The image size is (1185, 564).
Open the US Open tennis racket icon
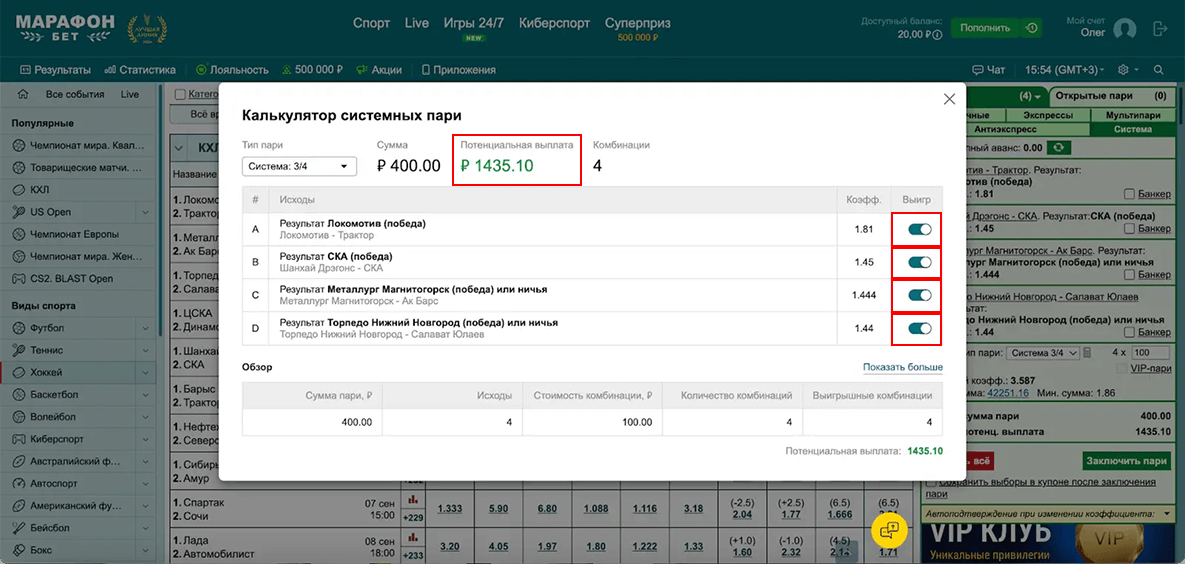[x=19, y=212]
